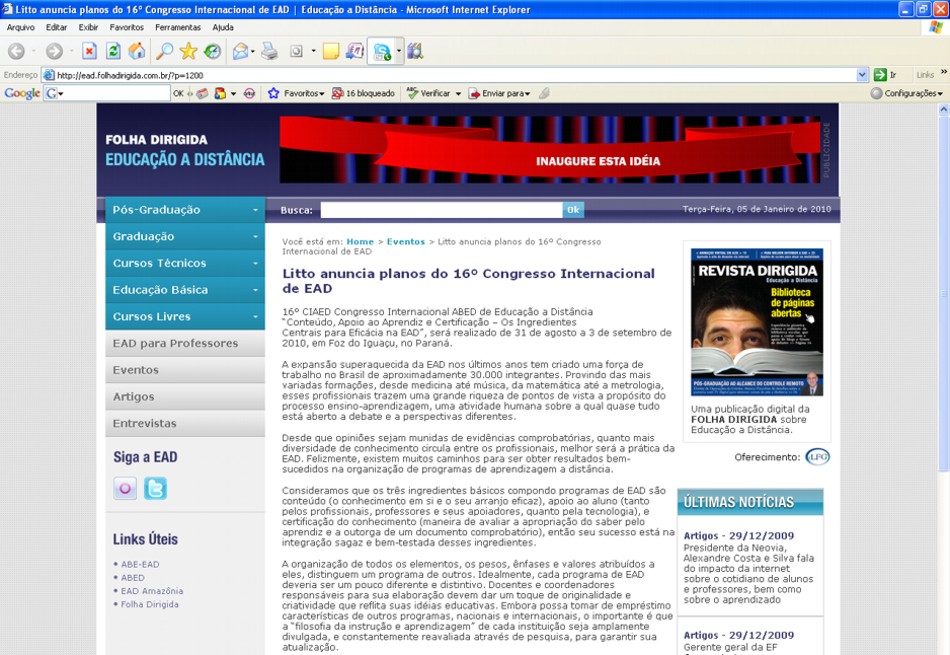Click the yellow sticky note toolbar icon
Image resolution: width=950 pixels, height=655 pixels.
pos(331,52)
